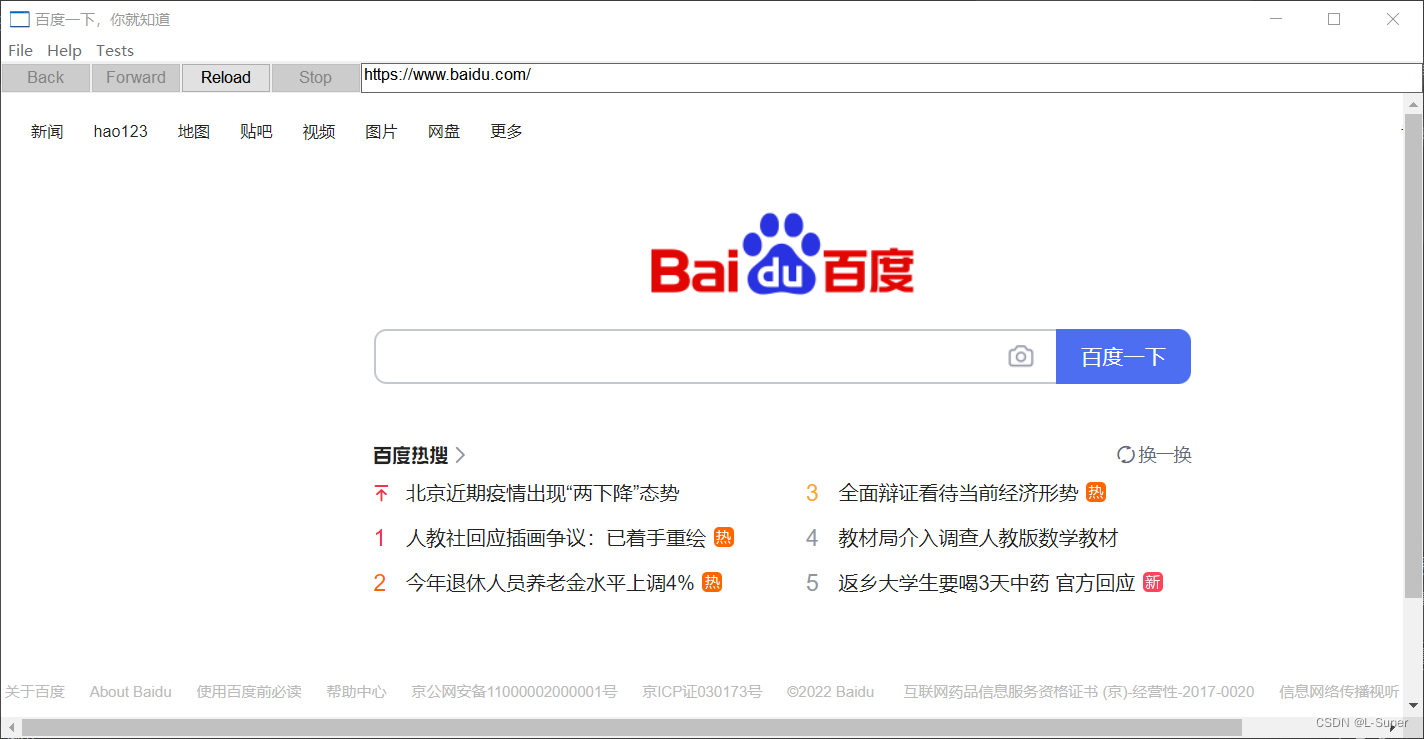
Task: Click the vertical scrollbar up arrow
Action: [x=1413, y=103]
